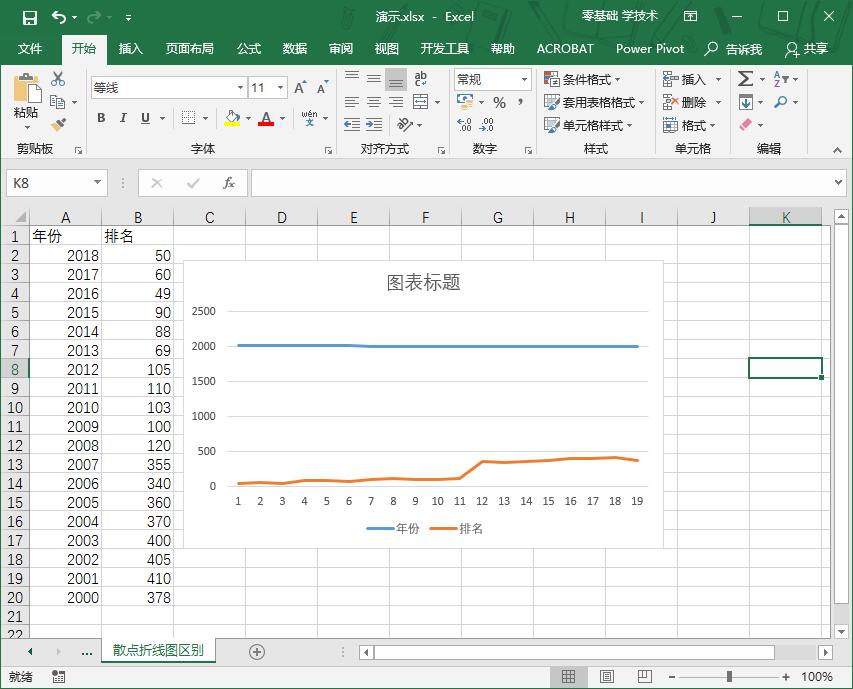This screenshot has width=853, height=689.
Task: Adjust the zoom slider in the status bar
Action: point(729,676)
